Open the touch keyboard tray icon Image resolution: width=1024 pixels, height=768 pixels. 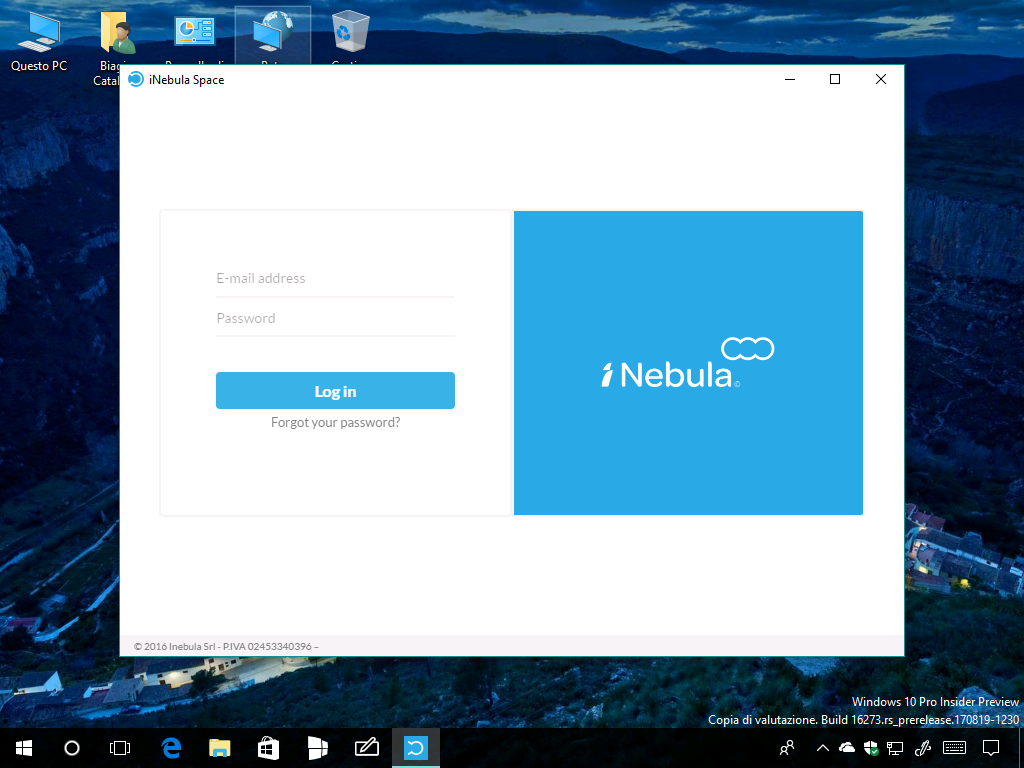955,748
